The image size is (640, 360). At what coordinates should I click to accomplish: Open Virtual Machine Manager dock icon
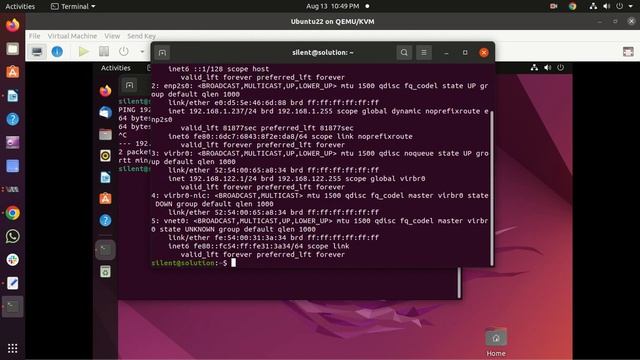(x=13, y=189)
